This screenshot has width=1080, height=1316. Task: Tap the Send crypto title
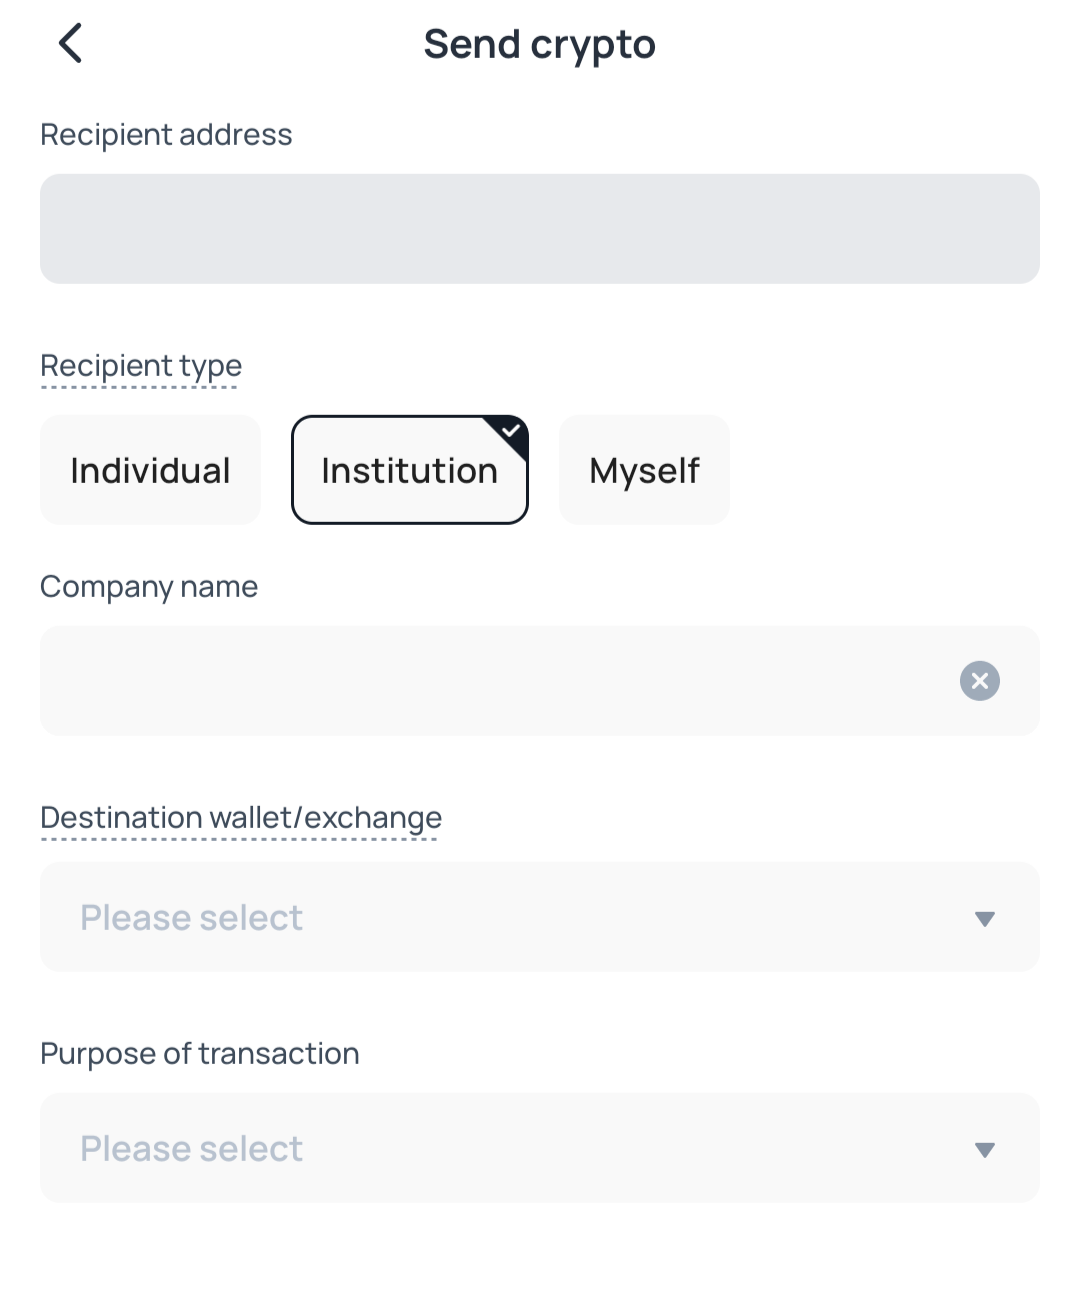click(x=540, y=44)
